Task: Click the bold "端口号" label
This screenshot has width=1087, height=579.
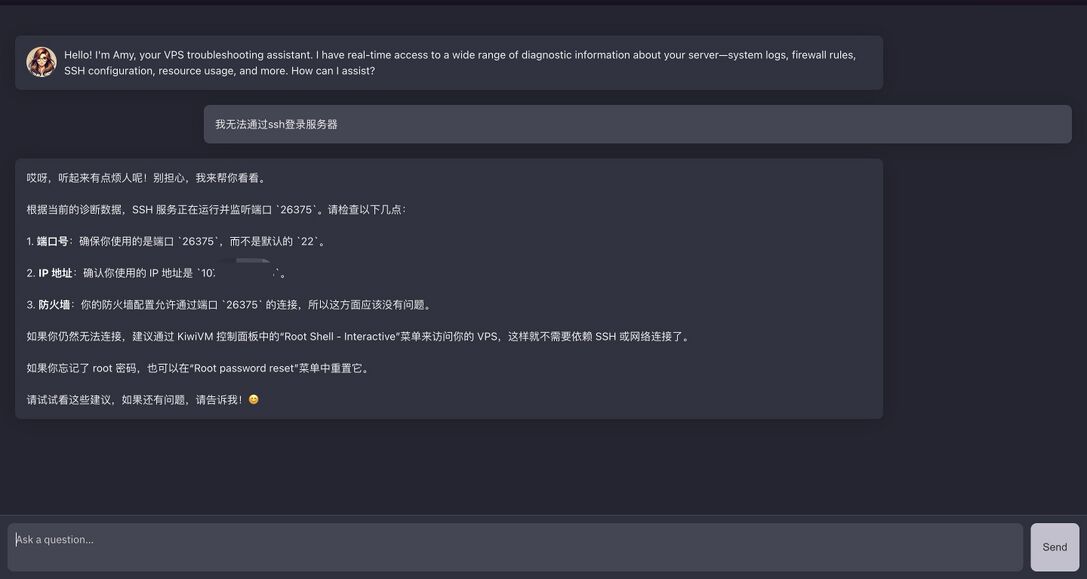Action: click(52, 242)
